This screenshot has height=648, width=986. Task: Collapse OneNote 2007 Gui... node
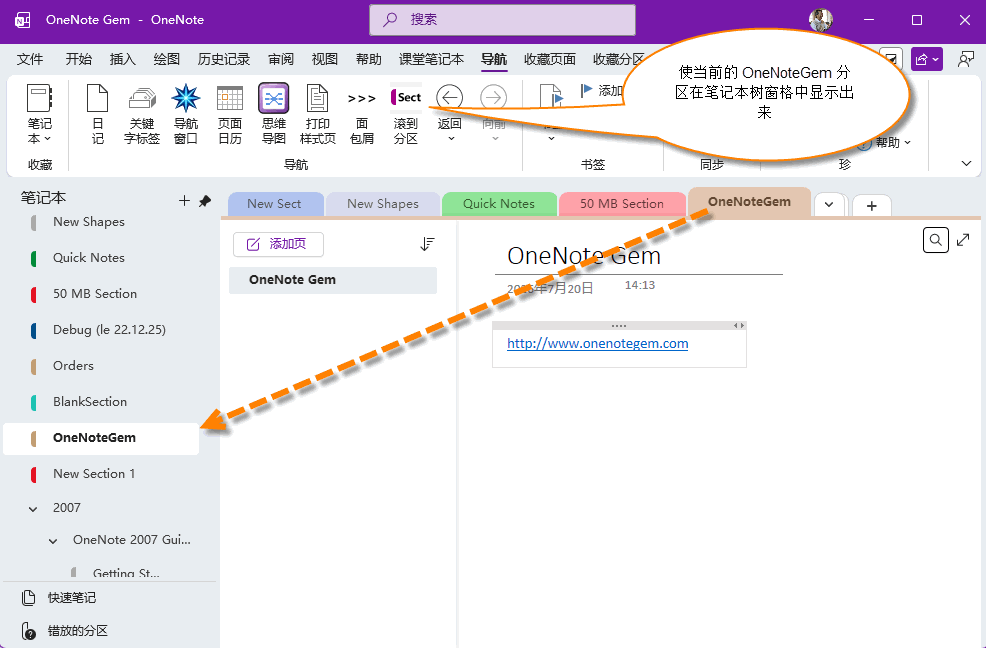[x=53, y=540]
